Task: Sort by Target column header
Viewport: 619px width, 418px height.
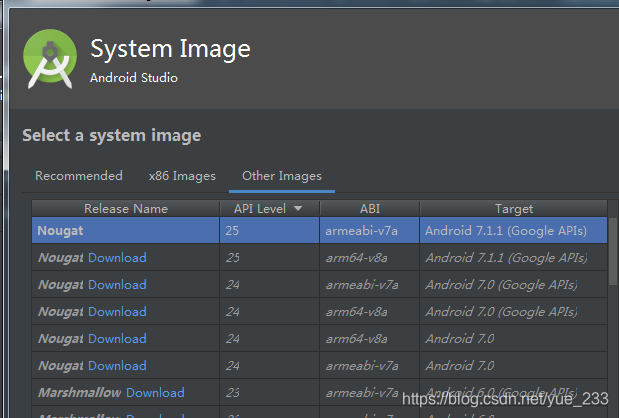Action: pyautogui.click(x=514, y=208)
